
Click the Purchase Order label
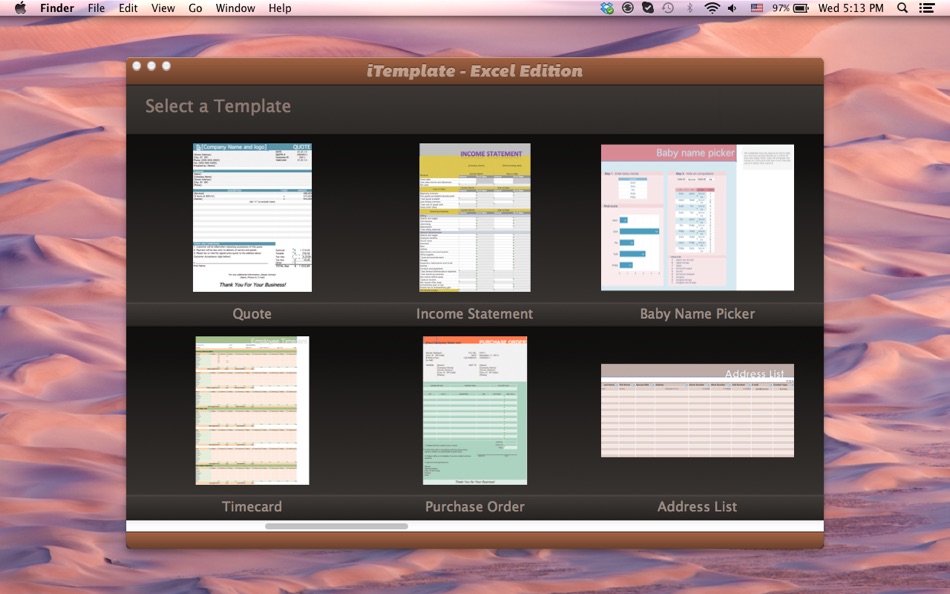[474, 507]
